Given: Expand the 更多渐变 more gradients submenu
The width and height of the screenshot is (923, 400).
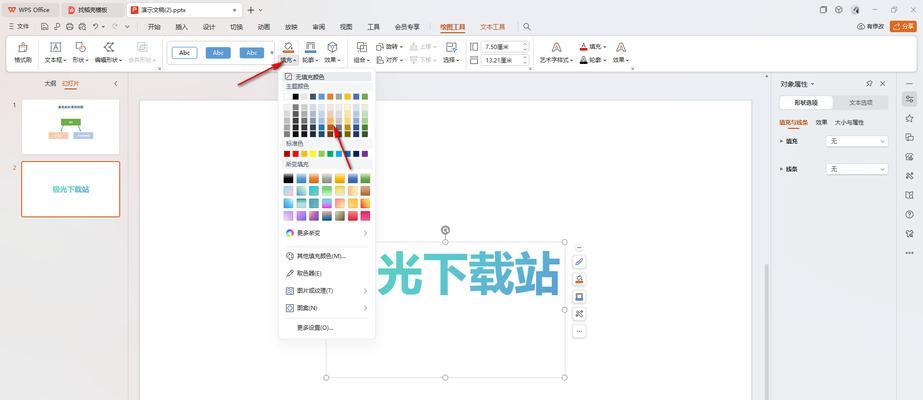Looking at the screenshot, I should (x=326, y=233).
